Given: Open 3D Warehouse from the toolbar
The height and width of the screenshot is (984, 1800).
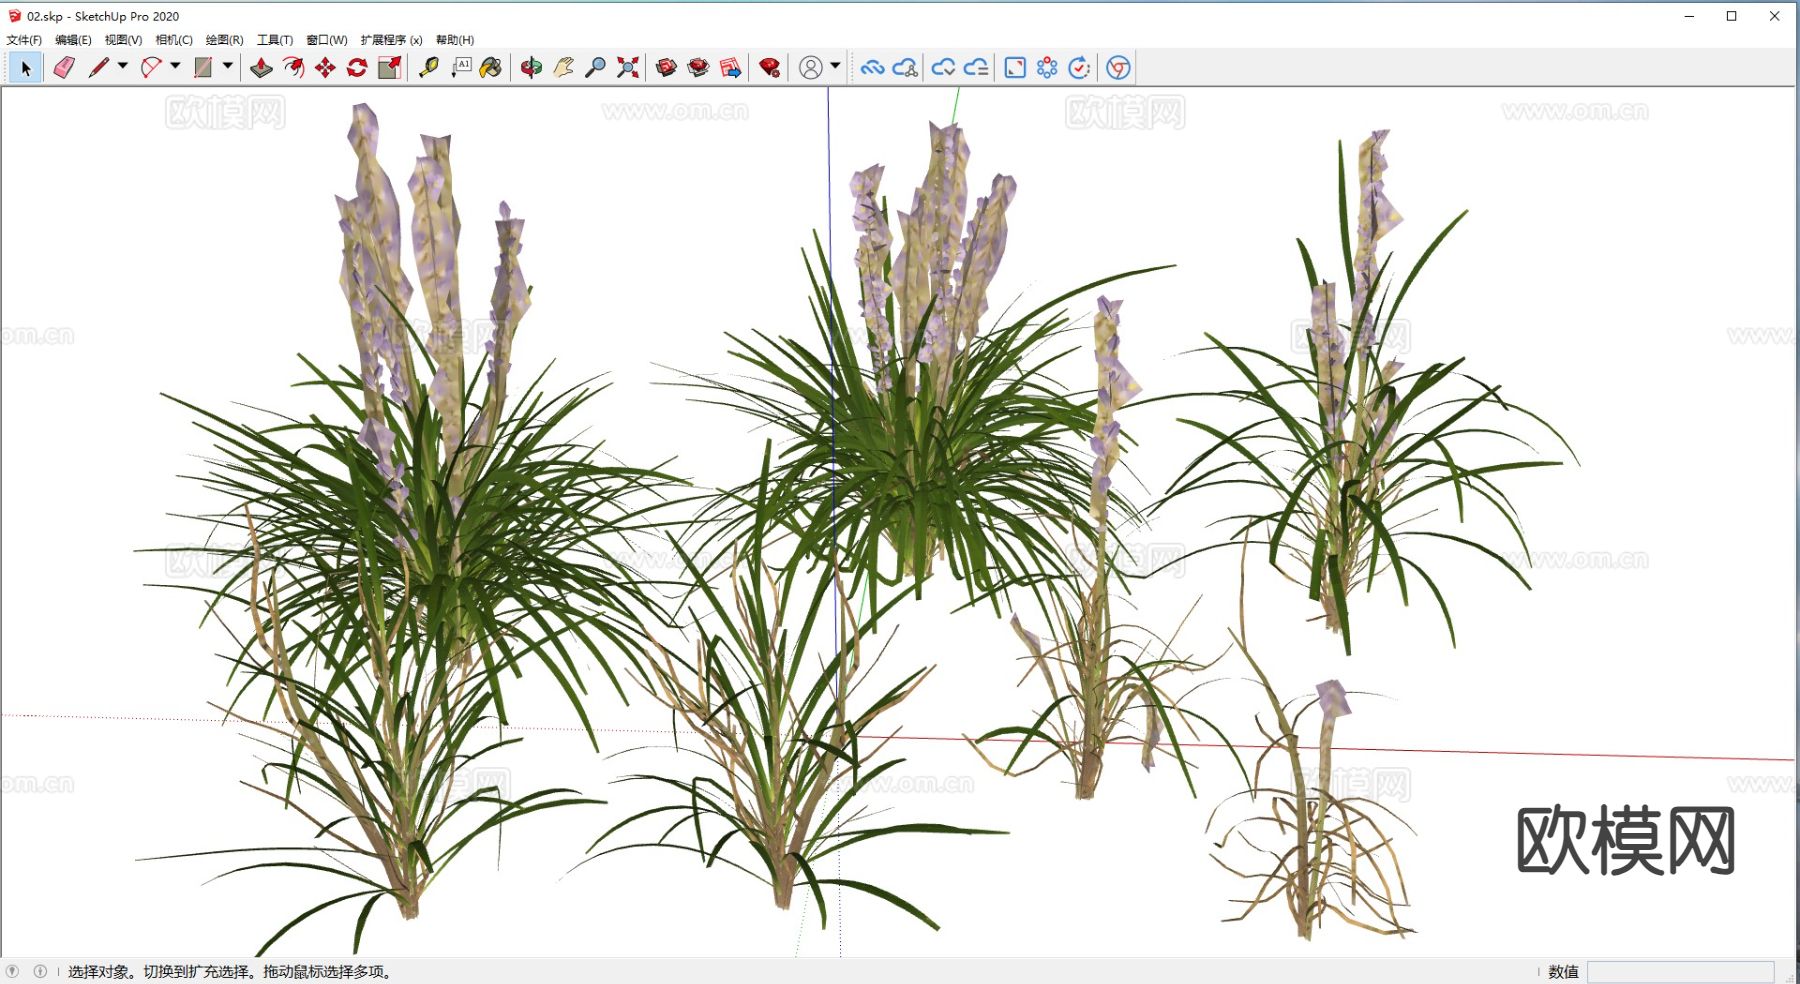Looking at the screenshot, I should point(666,68).
